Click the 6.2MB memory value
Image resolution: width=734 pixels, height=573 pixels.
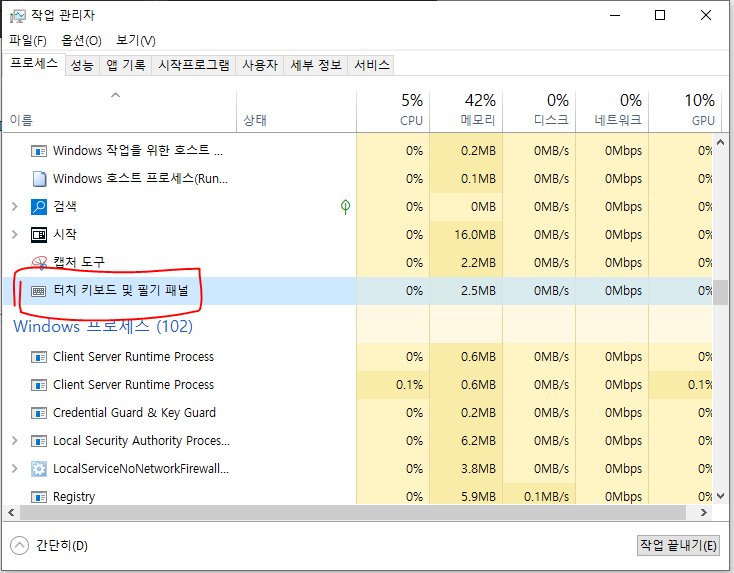(478, 441)
